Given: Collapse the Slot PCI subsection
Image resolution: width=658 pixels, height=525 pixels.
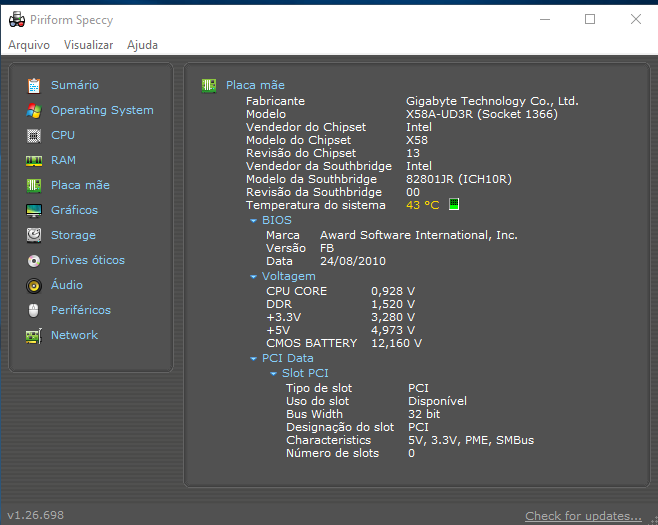Looking at the screenshot, I should pos(274,373).
